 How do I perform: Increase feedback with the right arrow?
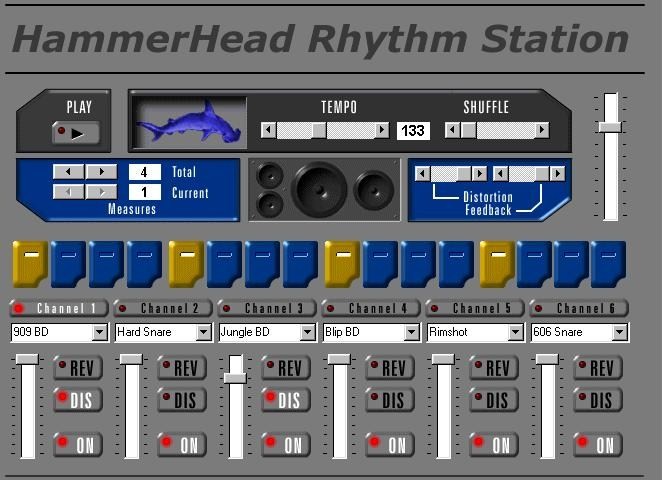click(557, 174)
